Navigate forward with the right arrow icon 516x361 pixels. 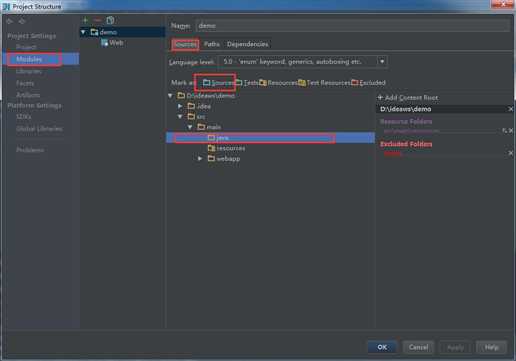[x=22, y=21]
